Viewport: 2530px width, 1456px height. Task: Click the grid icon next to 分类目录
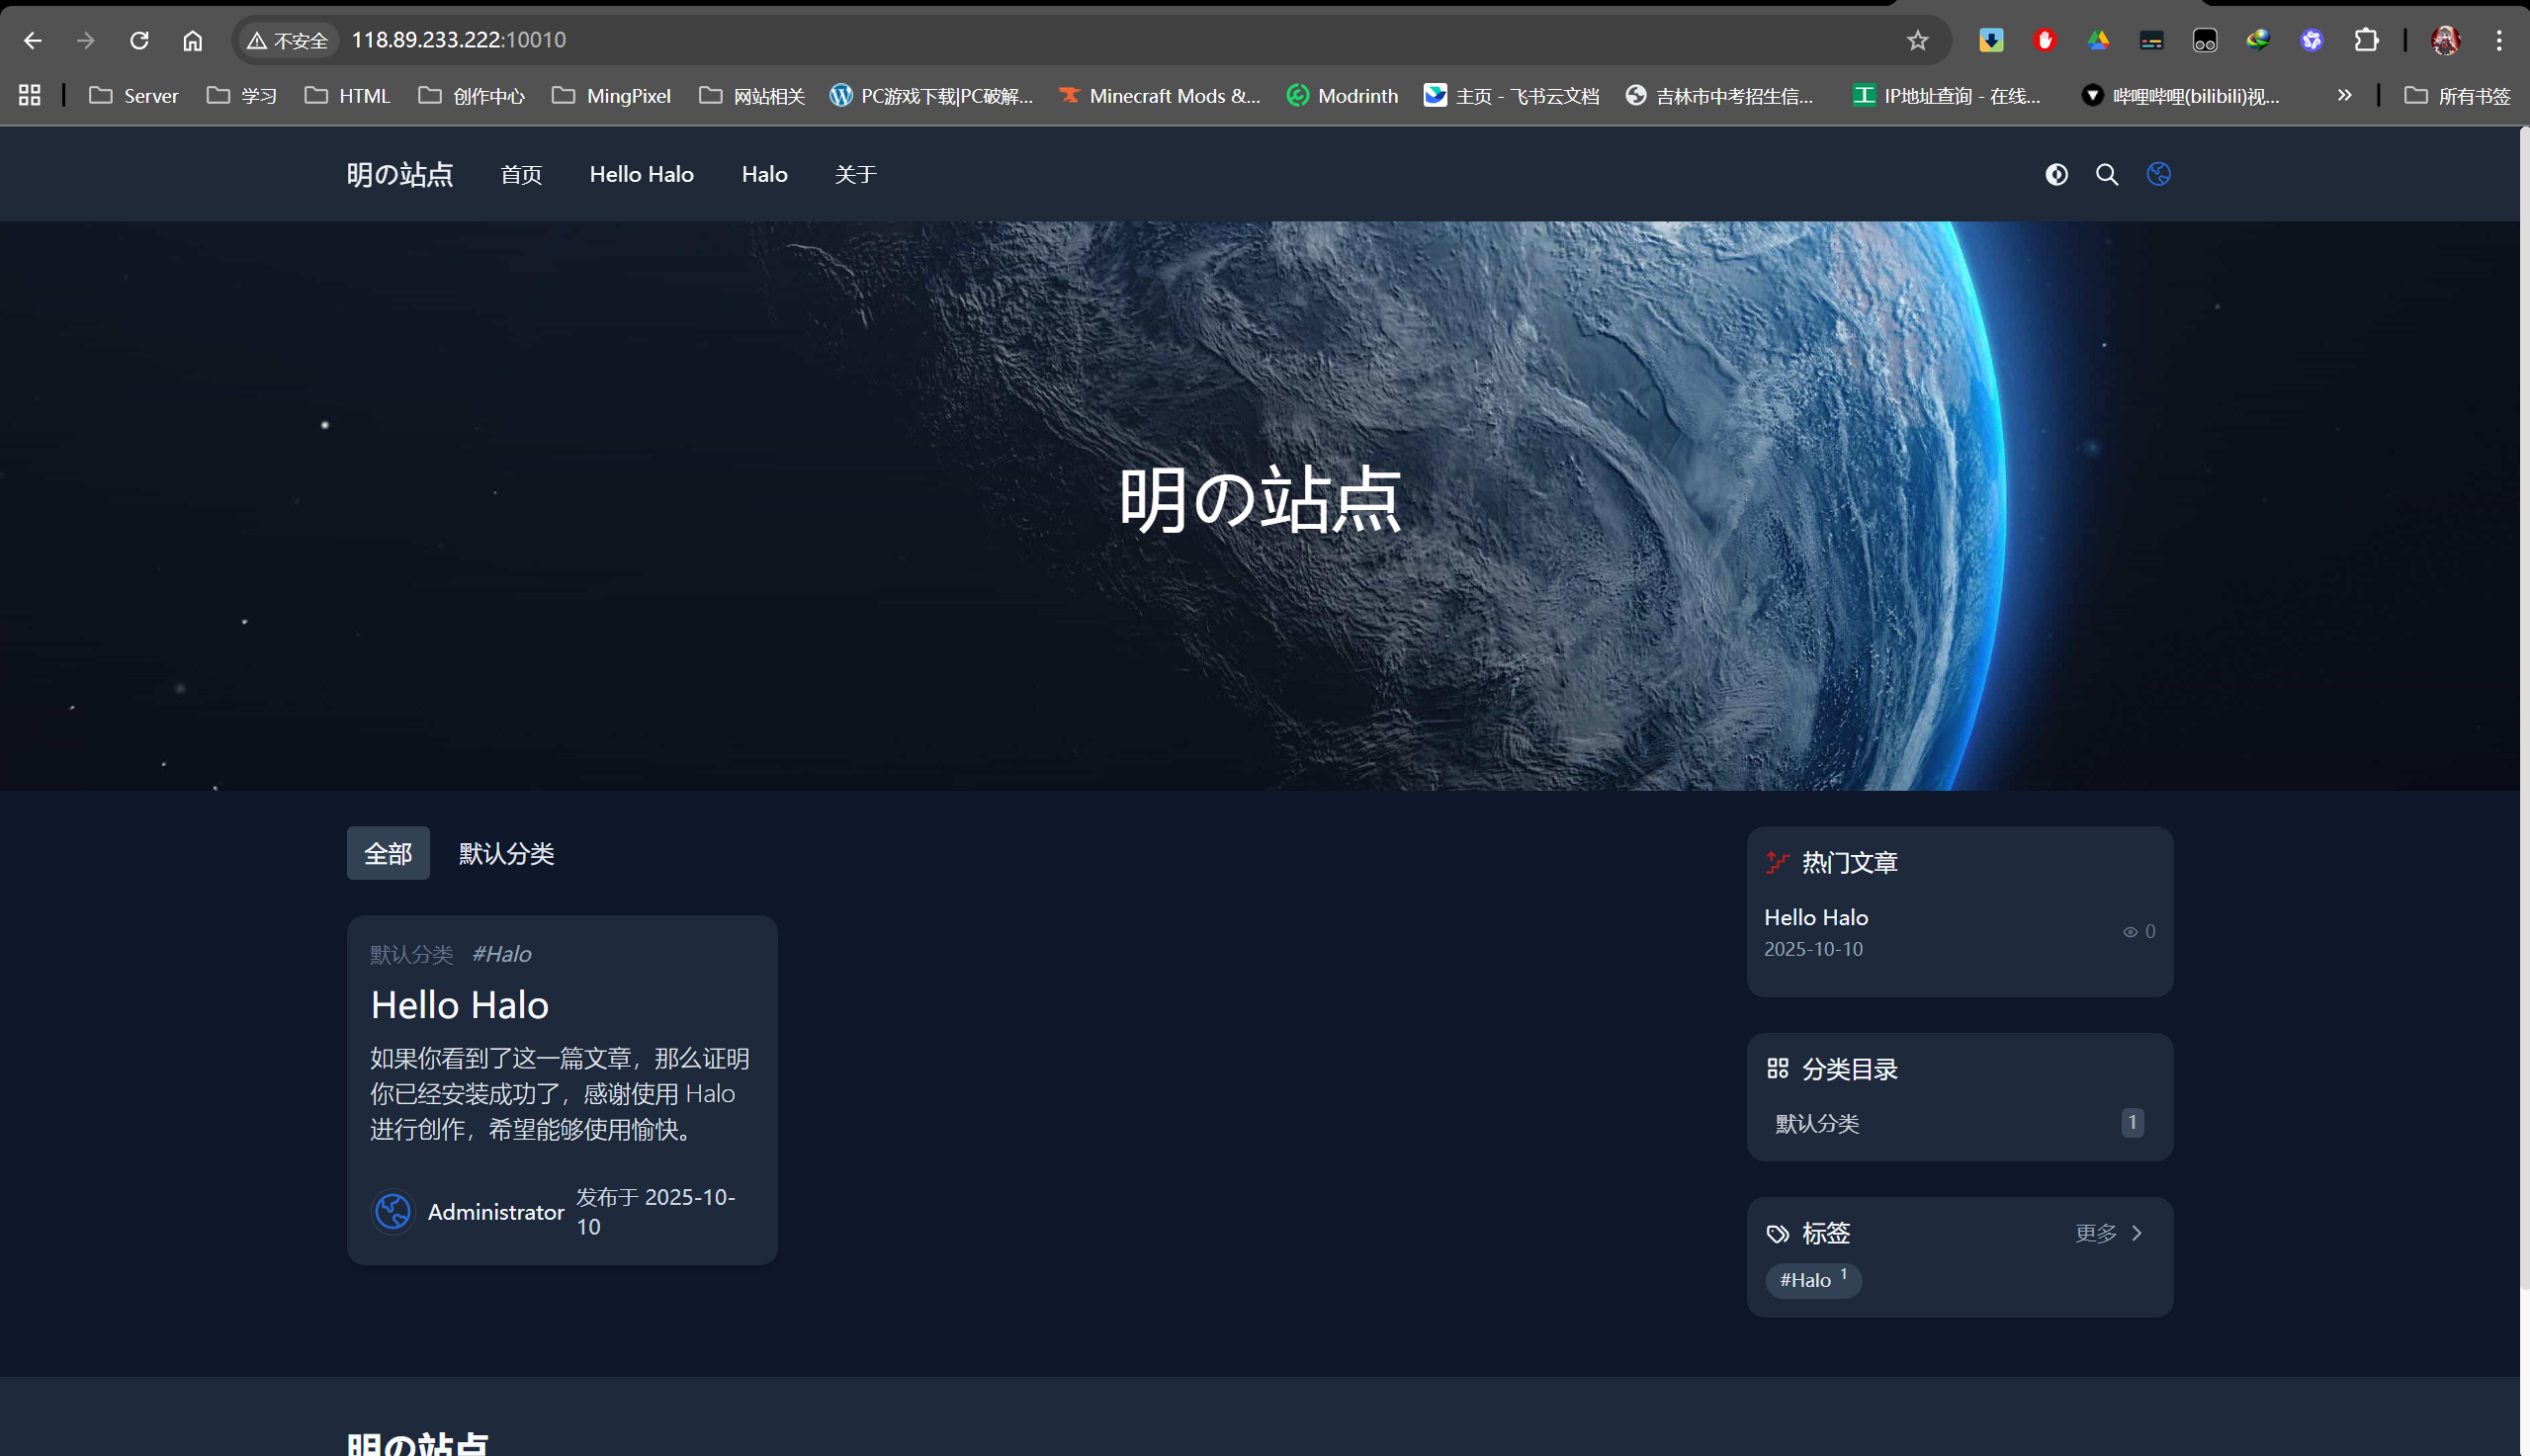point(1778,1068)
